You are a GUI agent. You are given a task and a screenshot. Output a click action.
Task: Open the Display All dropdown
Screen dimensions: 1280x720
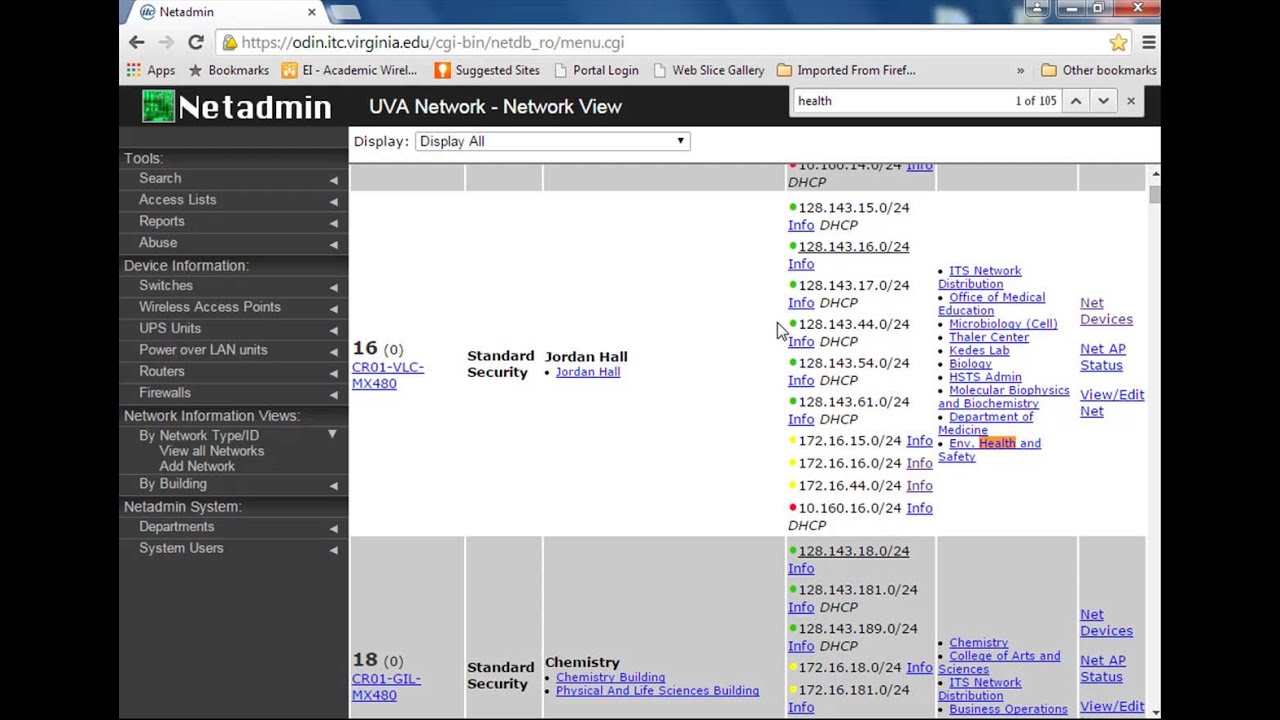pos(552,141)
